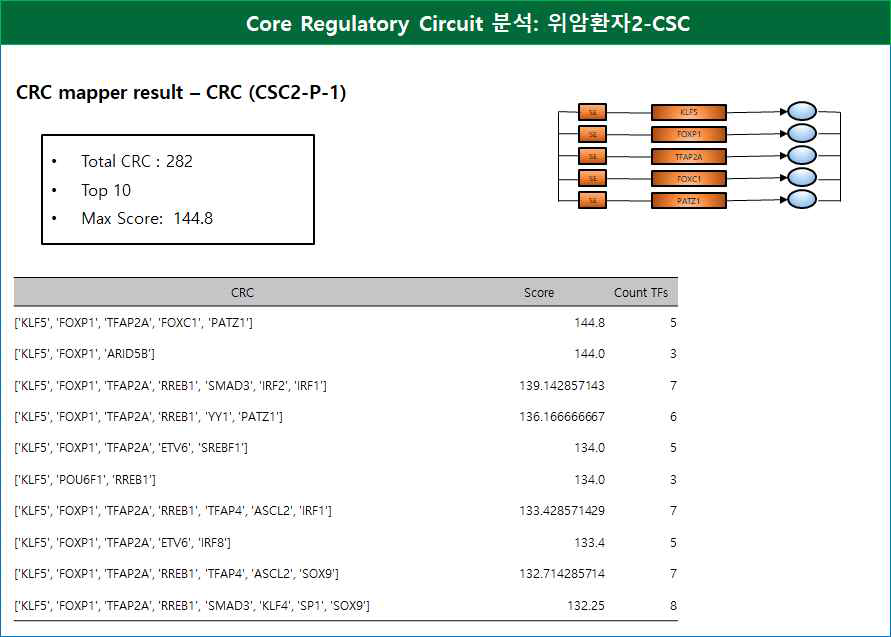891x637 pixels.
Task: Click the score value 132.25
Action: point(586,606)
